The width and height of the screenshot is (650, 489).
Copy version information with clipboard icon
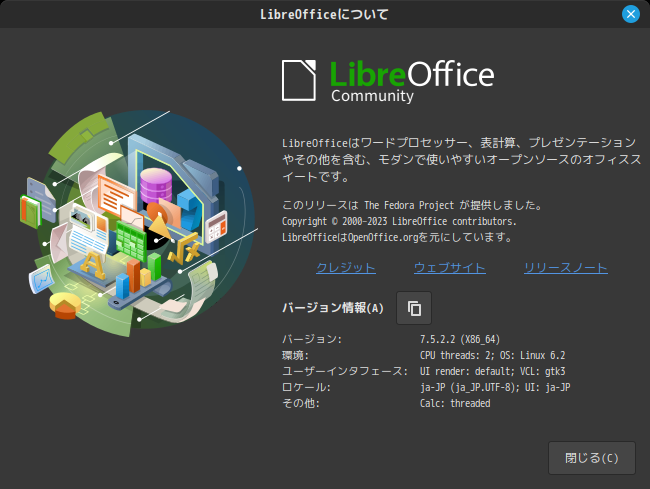click(x=414, y=308)
